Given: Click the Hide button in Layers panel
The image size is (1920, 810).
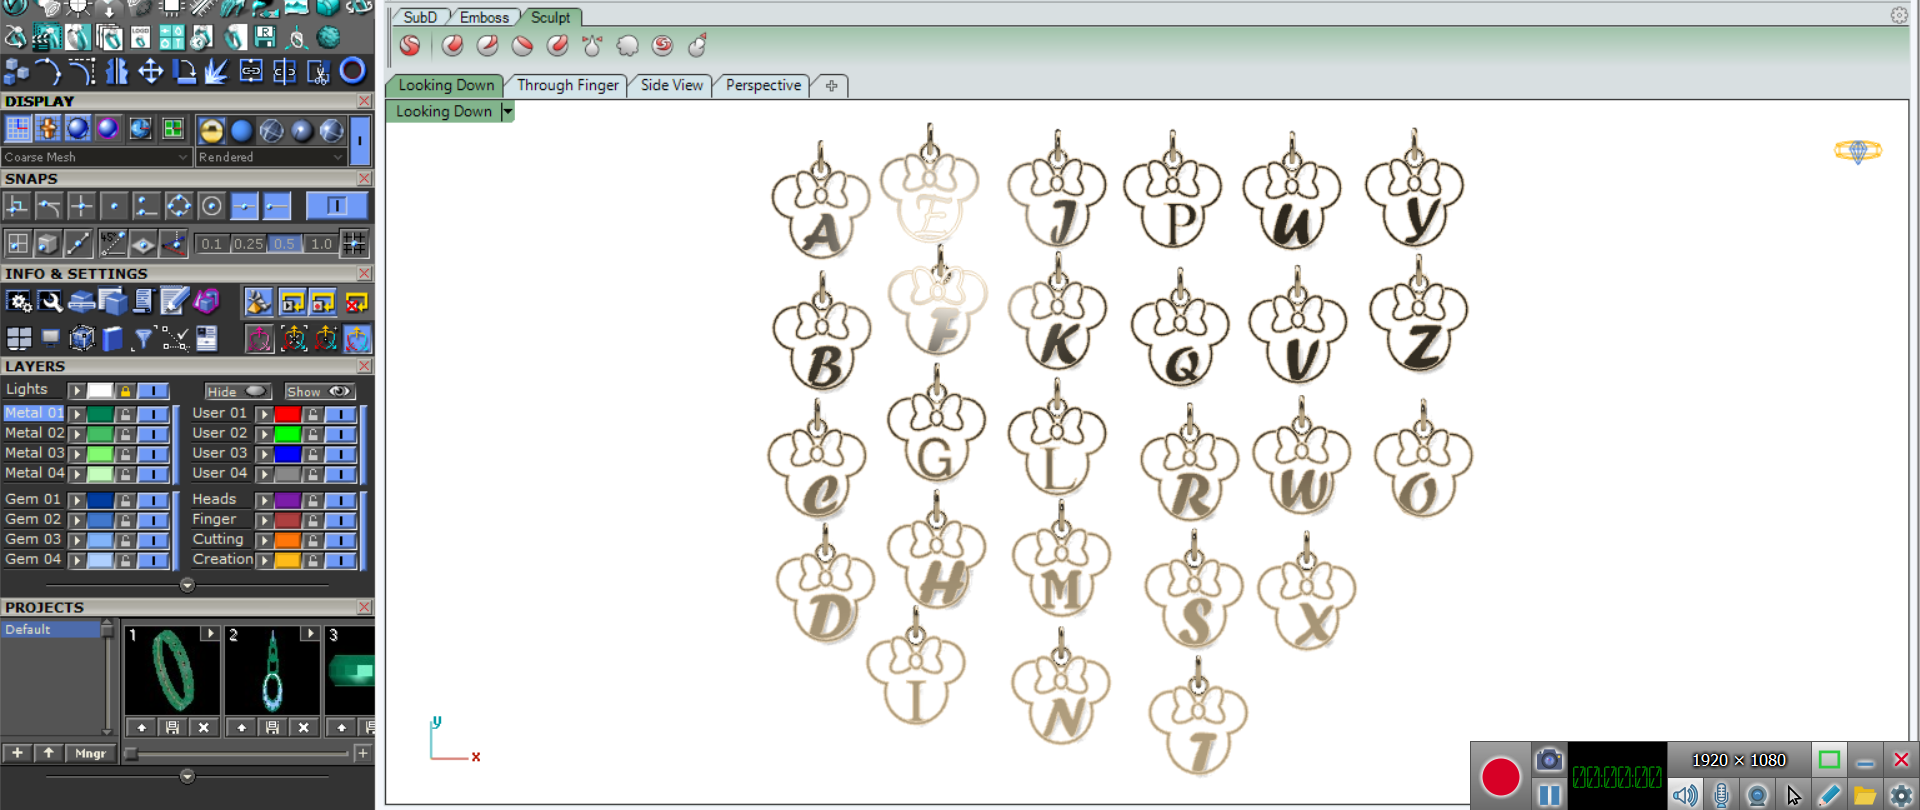Looking at the screenshot, I should (x=237, y=391).
